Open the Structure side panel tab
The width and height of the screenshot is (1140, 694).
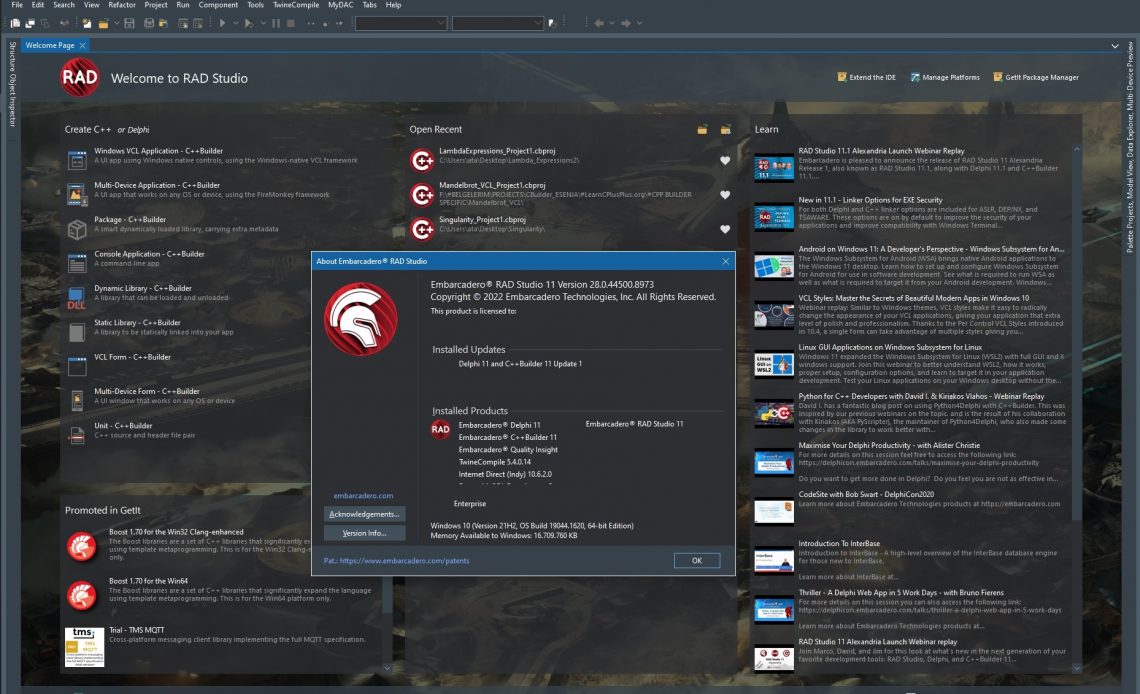click(12, 57)
